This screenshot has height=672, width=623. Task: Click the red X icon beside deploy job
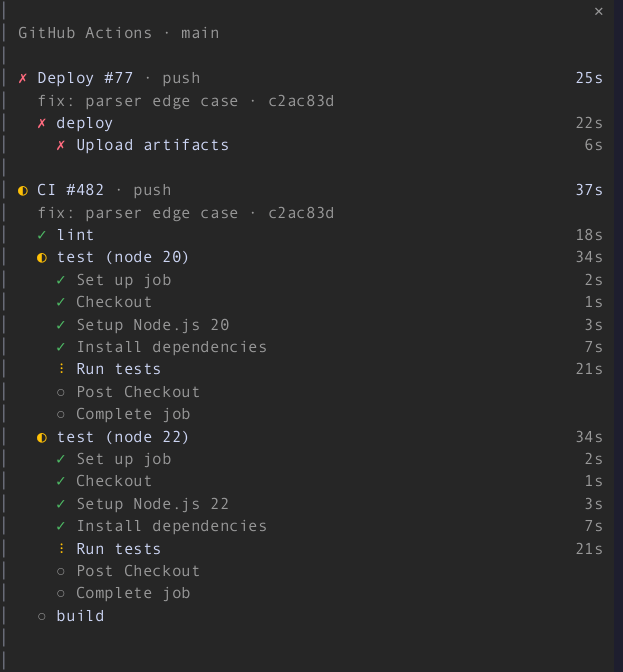(x=42, y=123)
